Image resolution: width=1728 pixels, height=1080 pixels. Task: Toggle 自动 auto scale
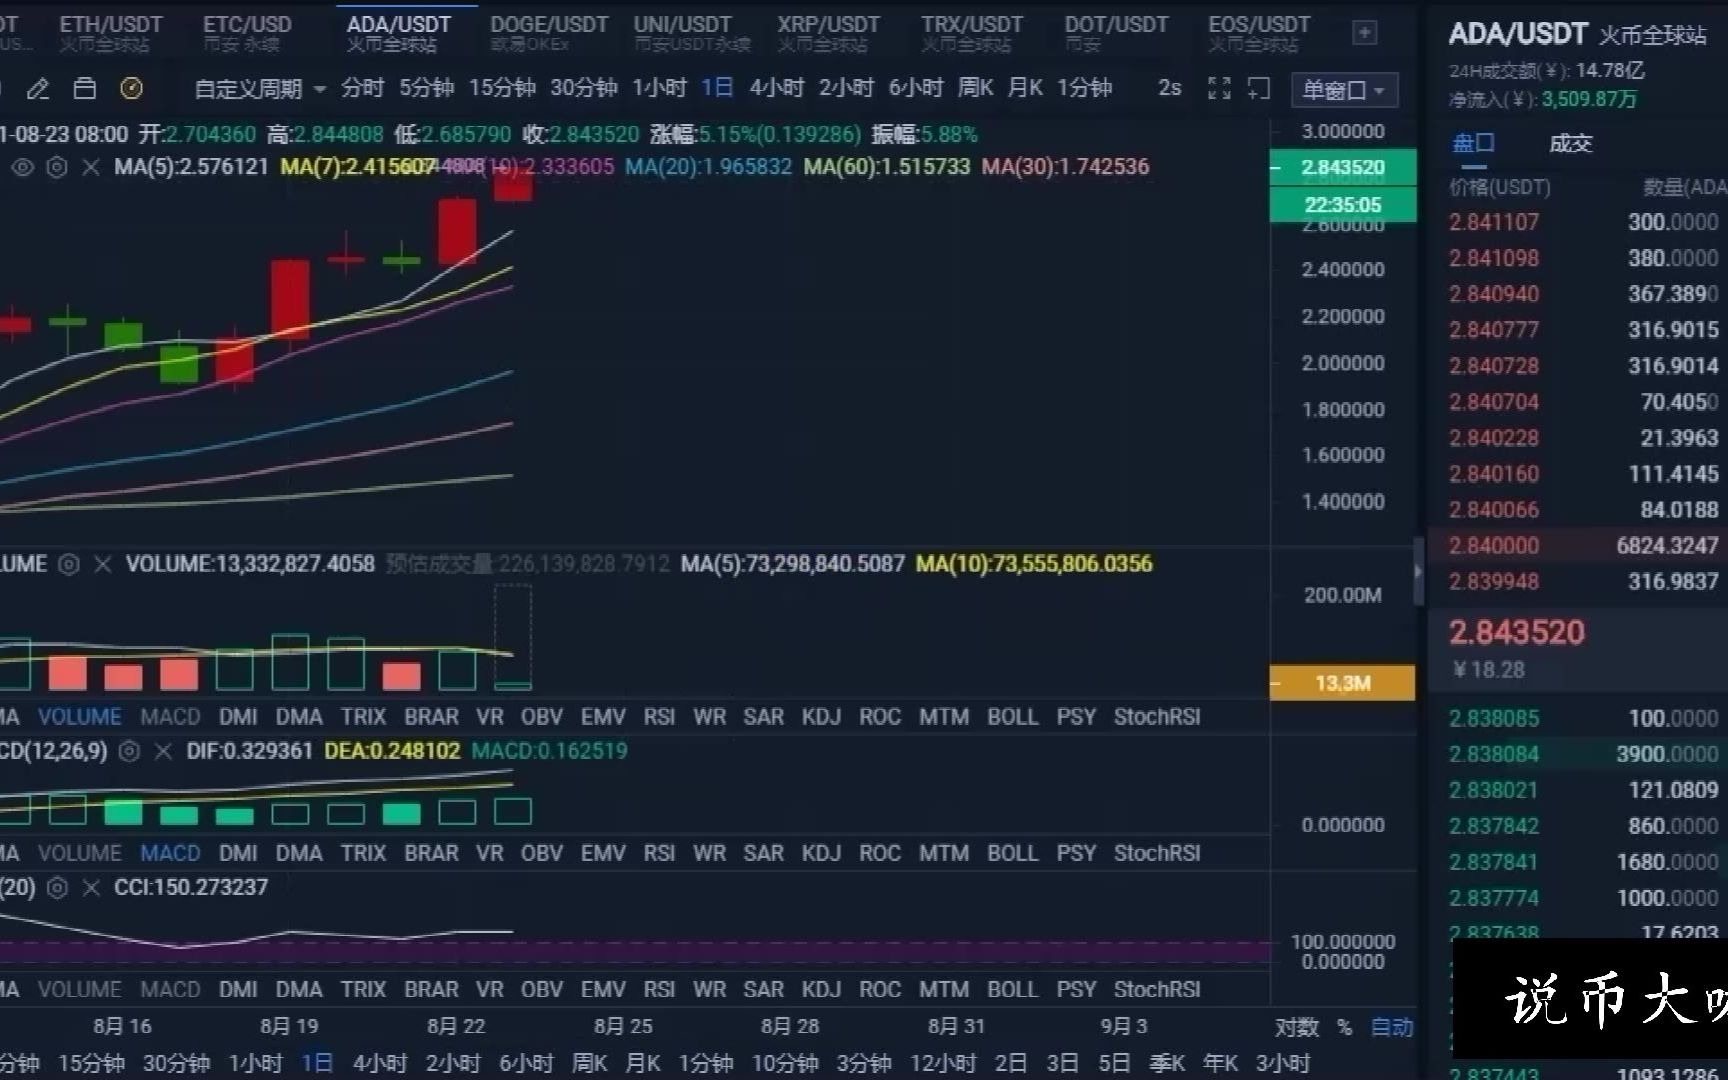(x=1391, y=1028)
